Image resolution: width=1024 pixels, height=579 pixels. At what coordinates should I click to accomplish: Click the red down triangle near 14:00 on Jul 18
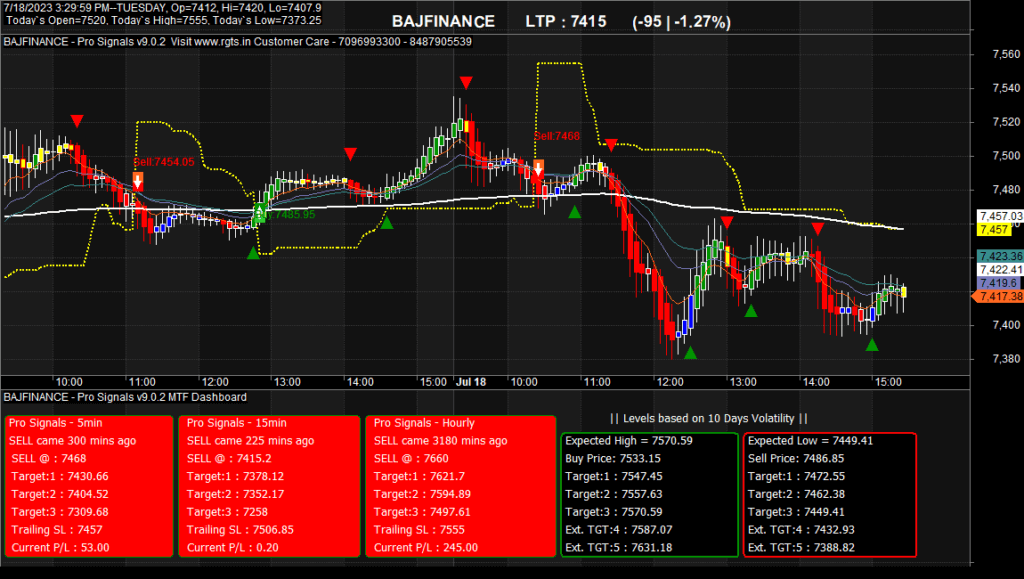point(818,228)
